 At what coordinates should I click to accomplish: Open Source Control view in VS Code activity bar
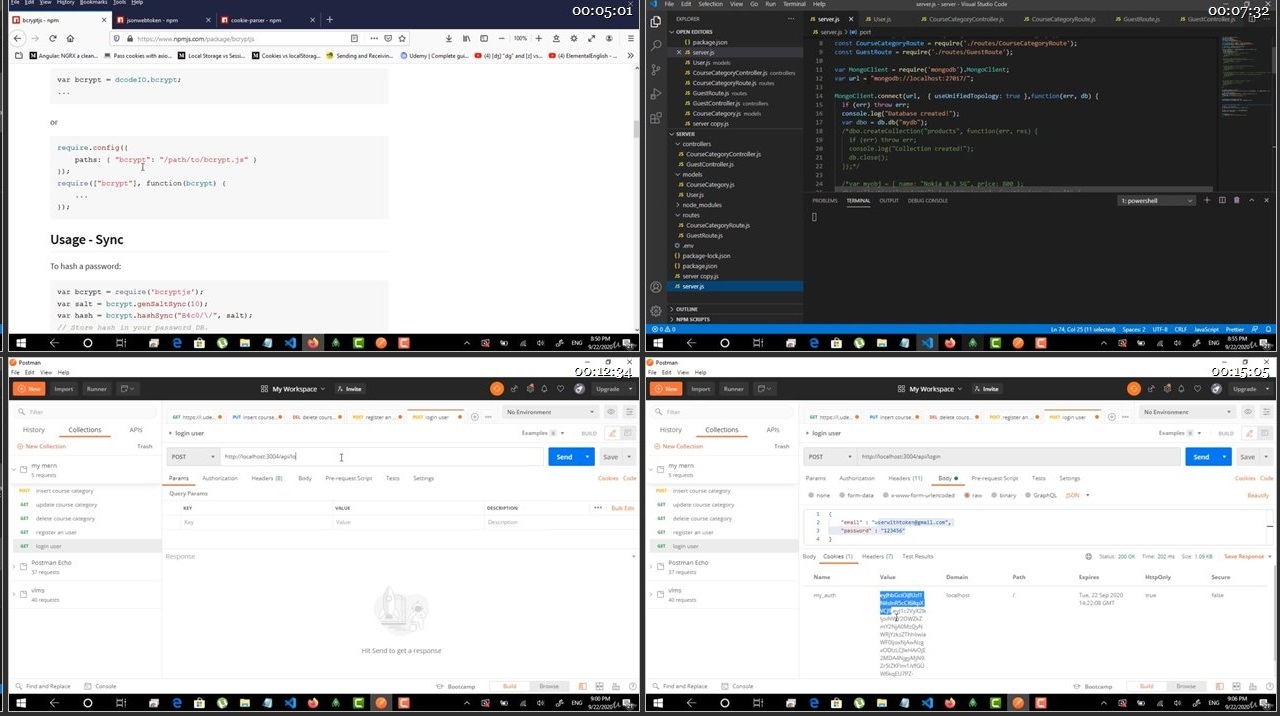click(656, 69)
